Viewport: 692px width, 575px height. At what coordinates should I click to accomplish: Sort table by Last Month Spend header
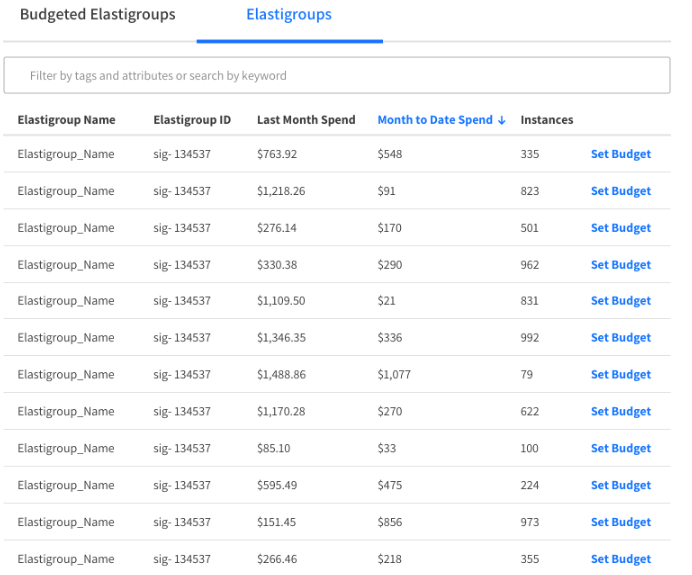306,120
